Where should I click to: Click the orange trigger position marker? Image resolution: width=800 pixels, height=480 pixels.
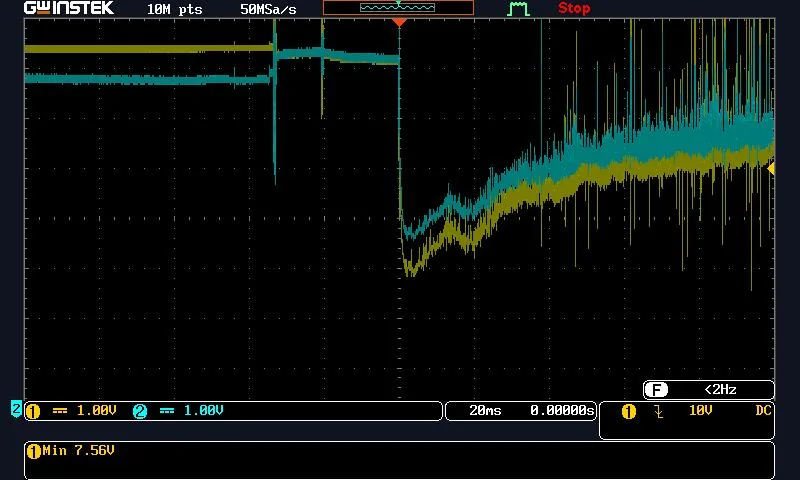point(399,22)
